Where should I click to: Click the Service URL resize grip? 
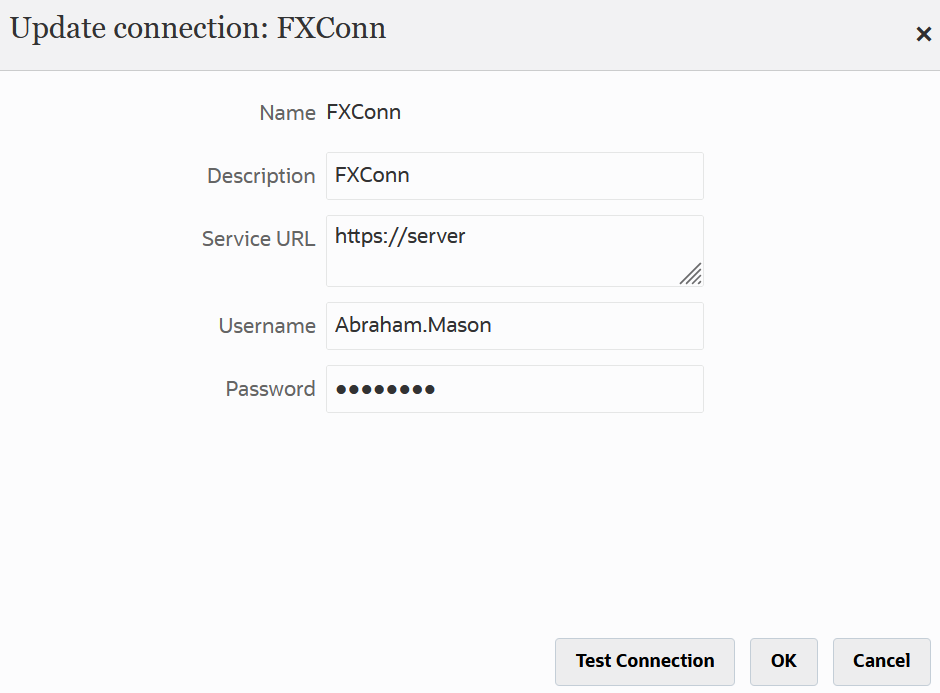(691, 274)
